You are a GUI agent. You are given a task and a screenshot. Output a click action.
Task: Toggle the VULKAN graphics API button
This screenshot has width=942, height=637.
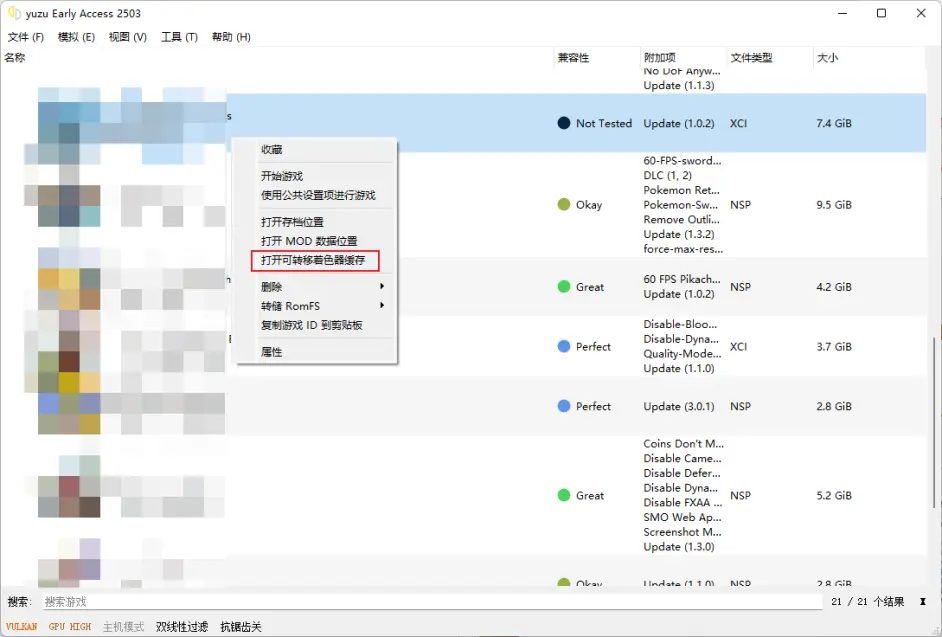click(x=22, y=627)
